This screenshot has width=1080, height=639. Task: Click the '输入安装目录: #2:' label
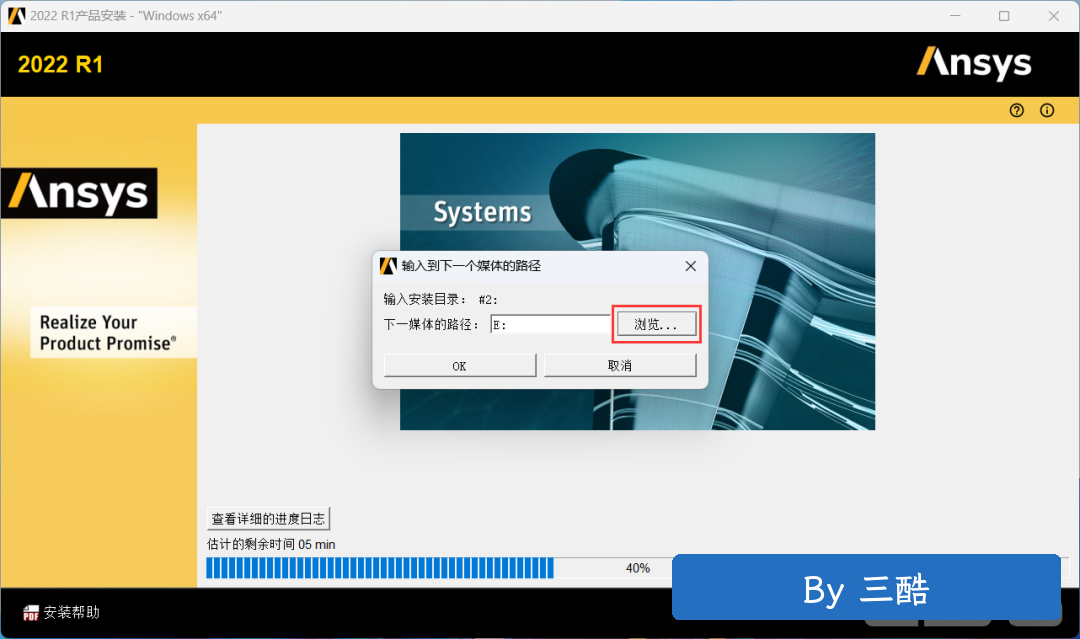click(441, 300)
